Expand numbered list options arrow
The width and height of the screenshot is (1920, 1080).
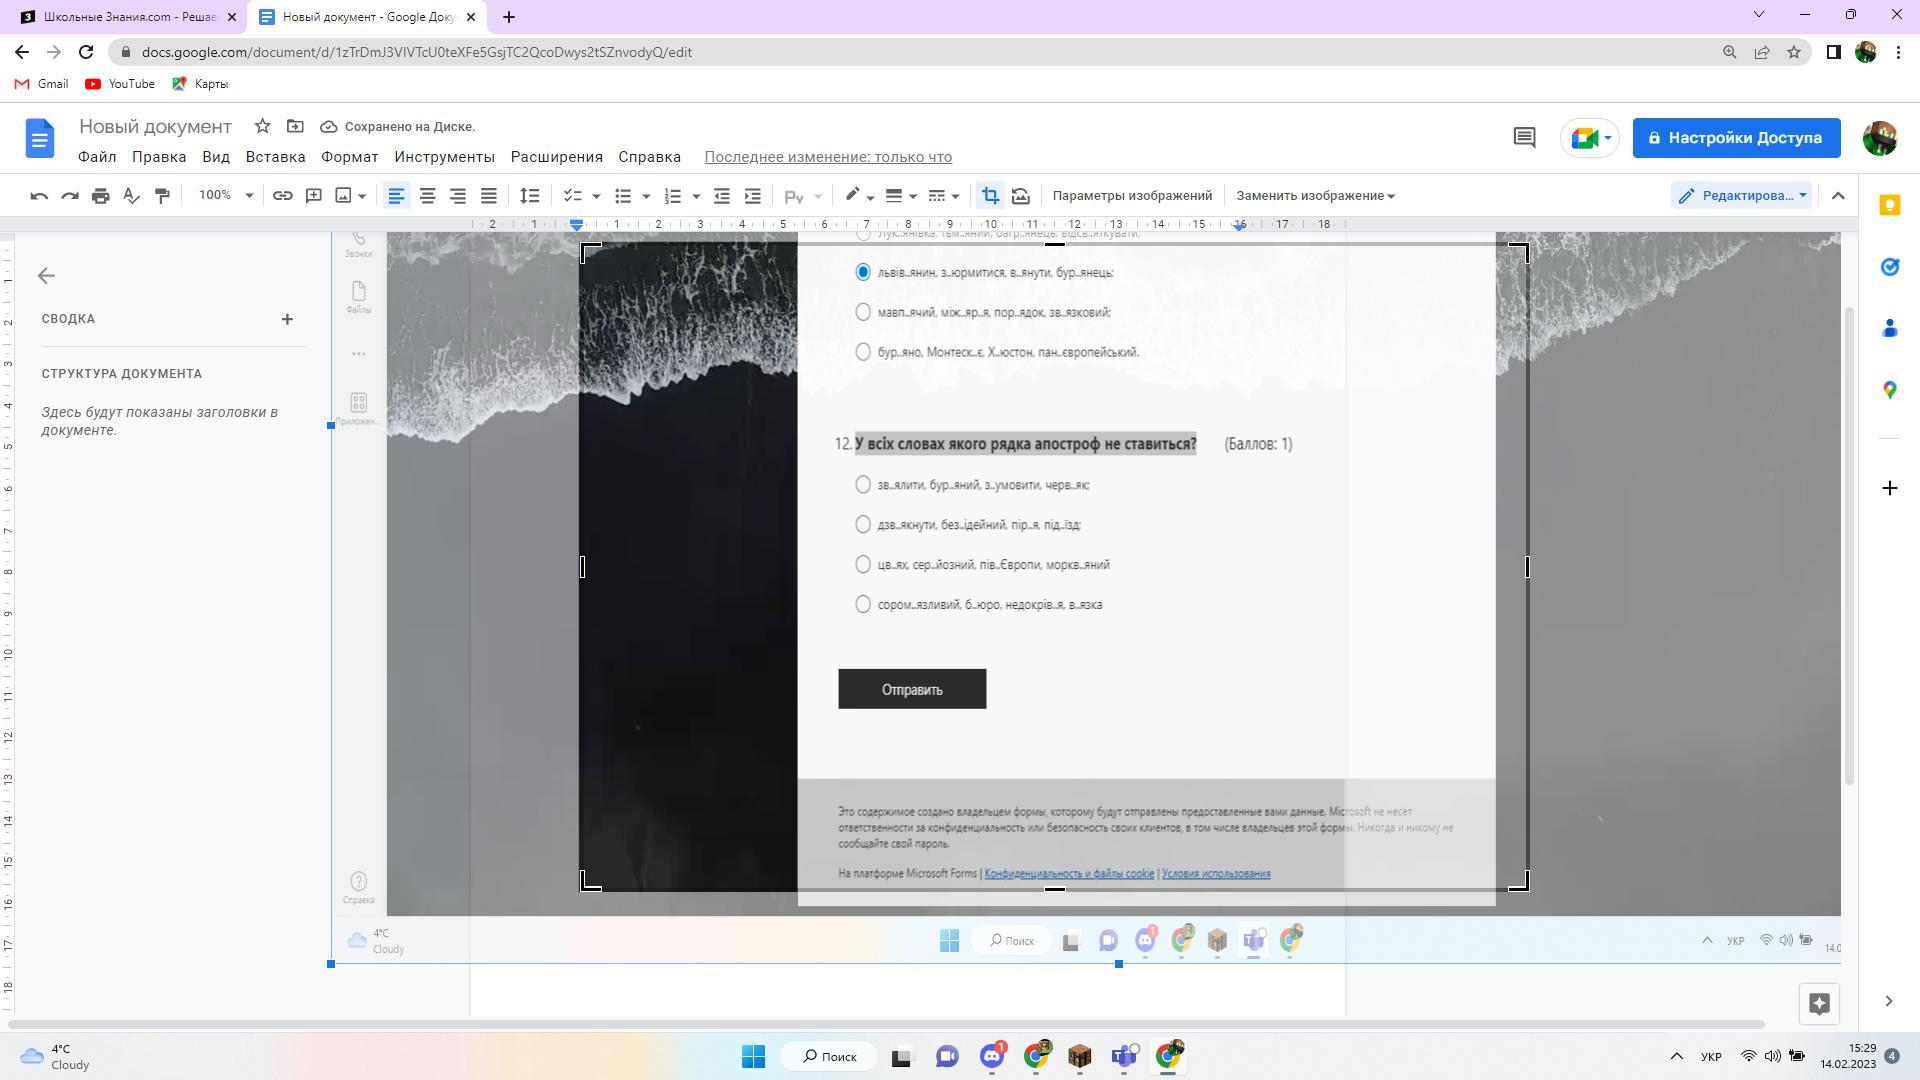tap(696, 196)
